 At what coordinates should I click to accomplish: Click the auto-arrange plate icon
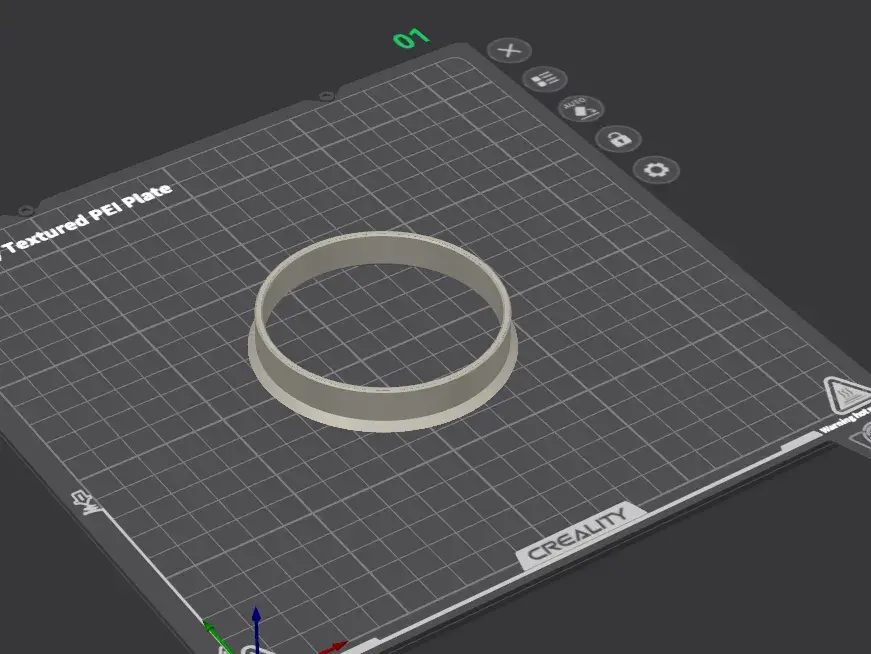click(x=580, y=109)
